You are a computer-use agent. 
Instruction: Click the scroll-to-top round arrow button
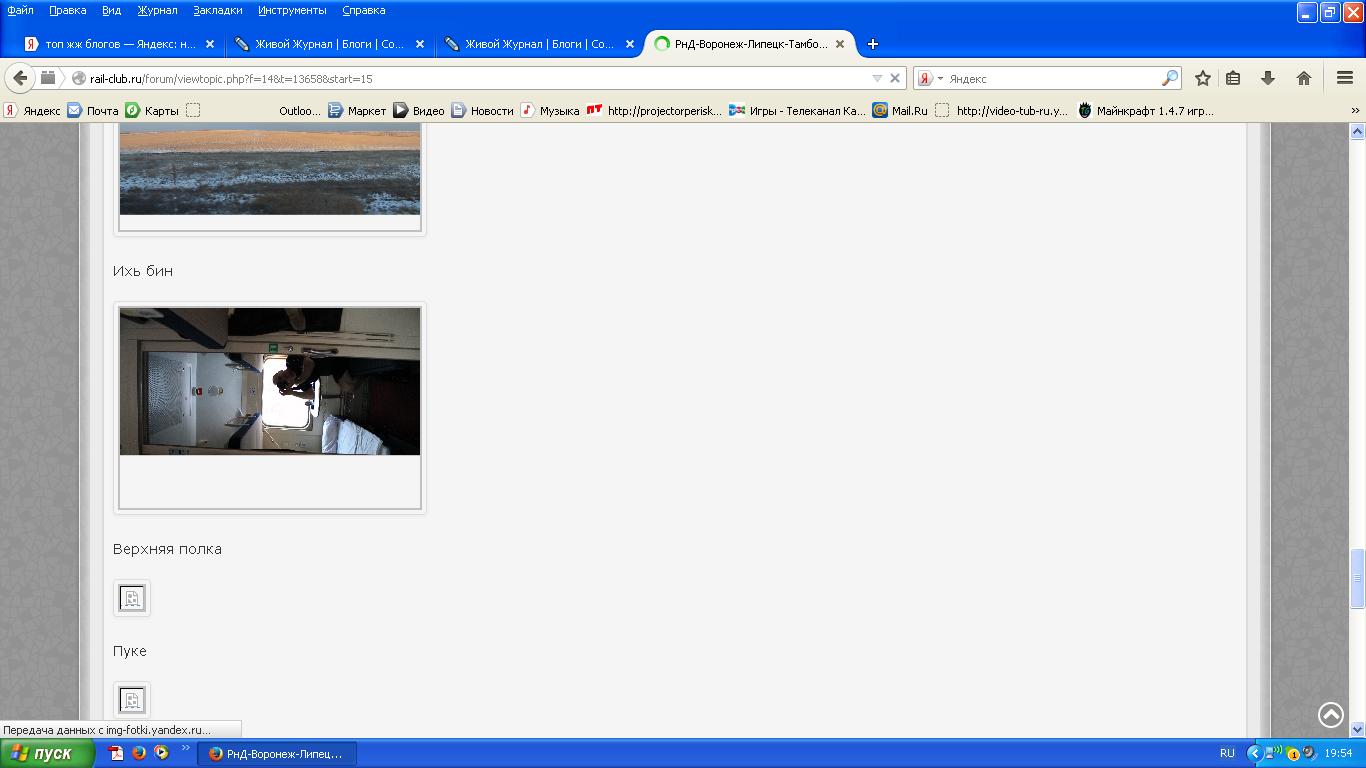coord(1330,714)
